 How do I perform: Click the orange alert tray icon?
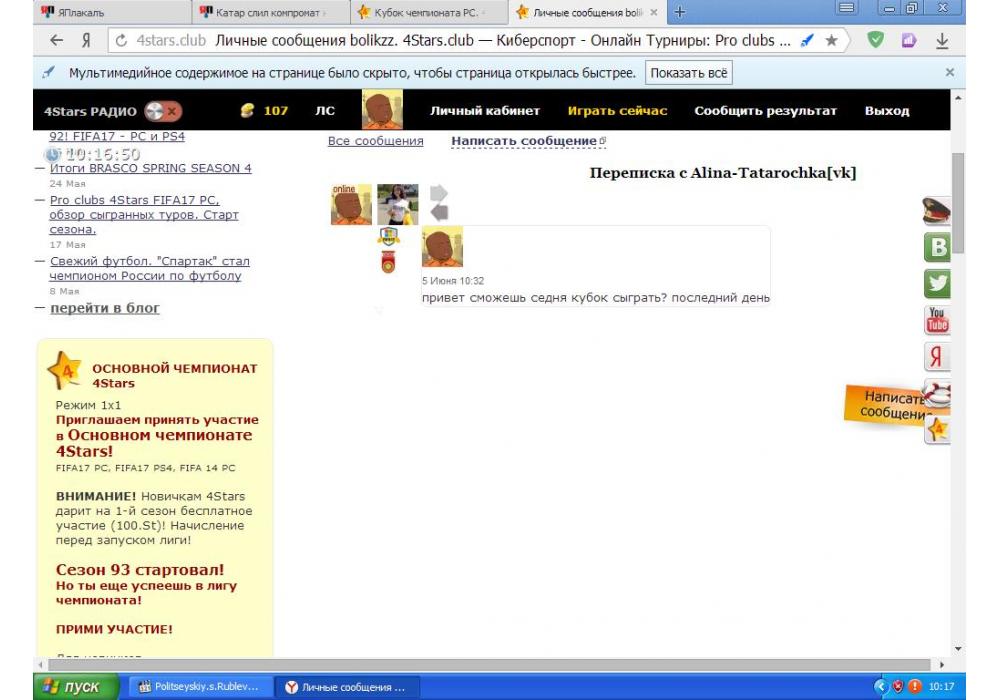tap(915, 687)
